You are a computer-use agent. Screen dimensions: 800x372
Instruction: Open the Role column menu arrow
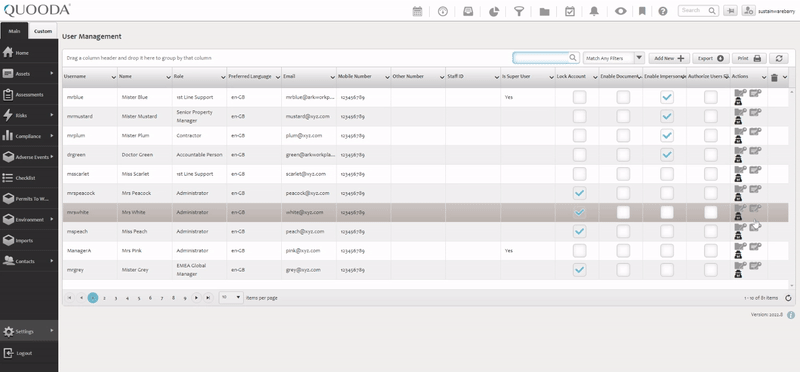(223, 77)
